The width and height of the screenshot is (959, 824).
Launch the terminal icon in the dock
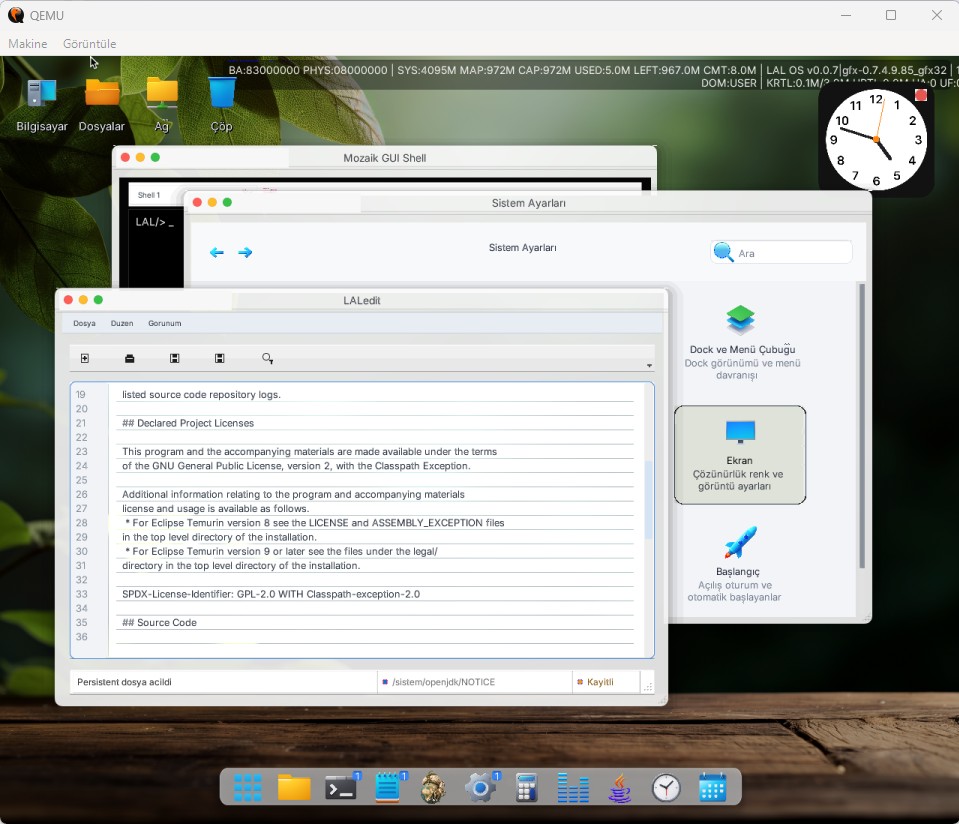click(x=341, y=787)
